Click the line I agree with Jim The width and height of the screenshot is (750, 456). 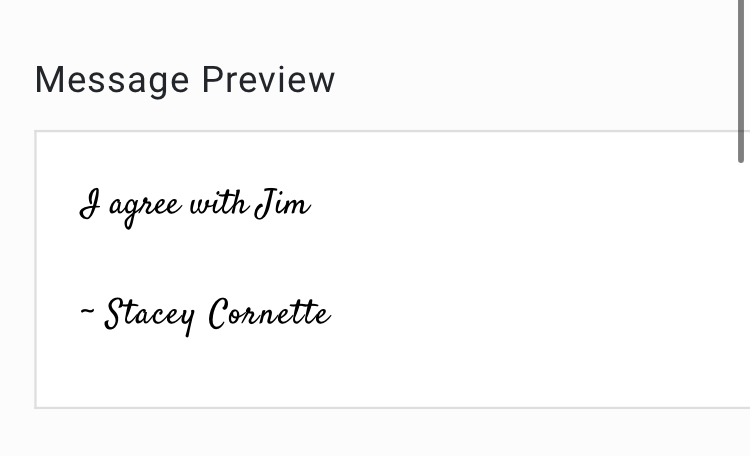[195, 206]
